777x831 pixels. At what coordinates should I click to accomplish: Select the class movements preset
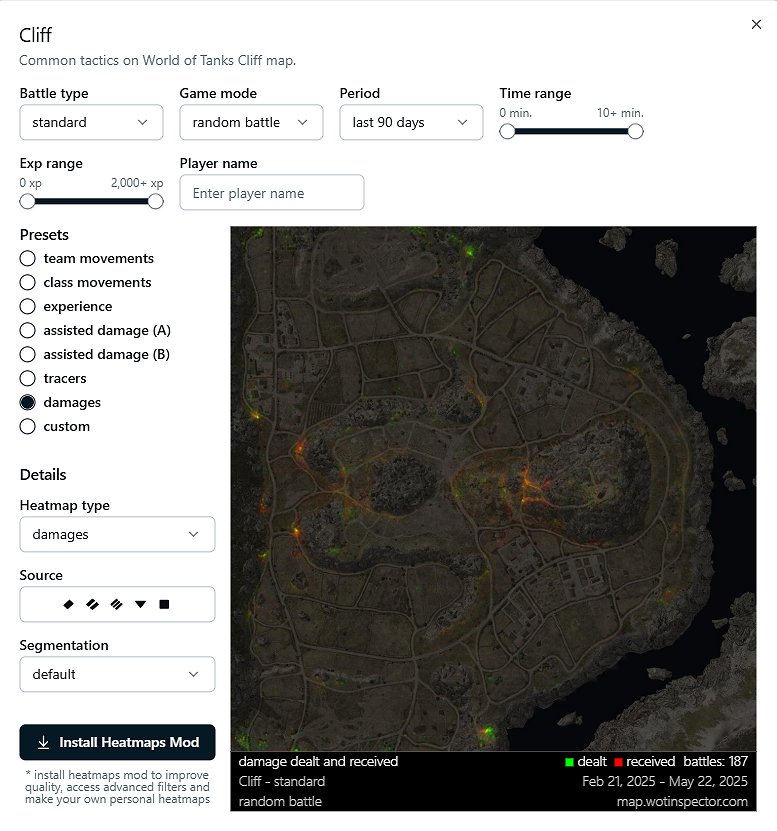pyautogui.click(x=85, y=282)
